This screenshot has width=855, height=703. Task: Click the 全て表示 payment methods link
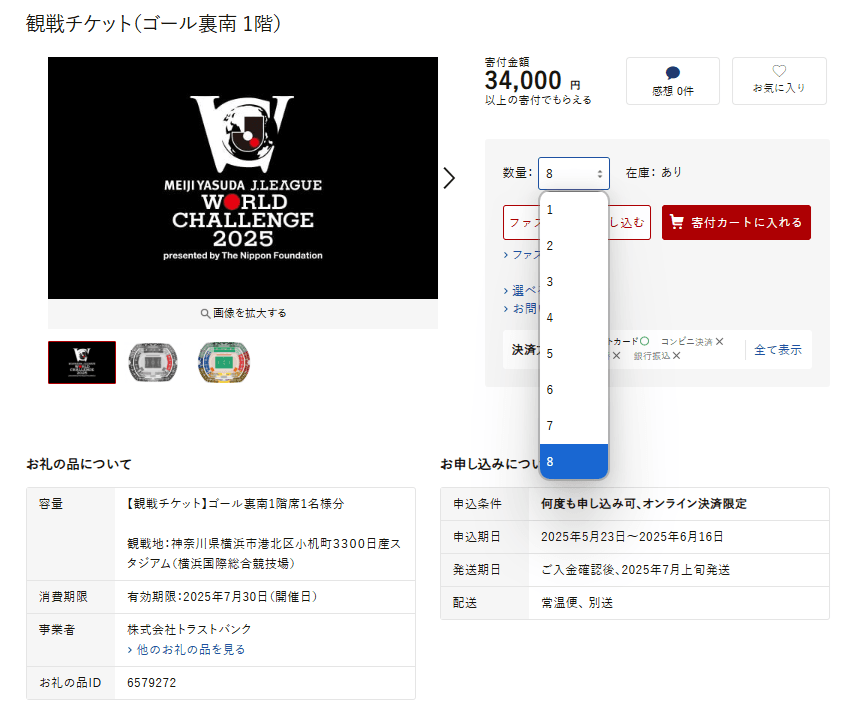(x=777, y=350)
